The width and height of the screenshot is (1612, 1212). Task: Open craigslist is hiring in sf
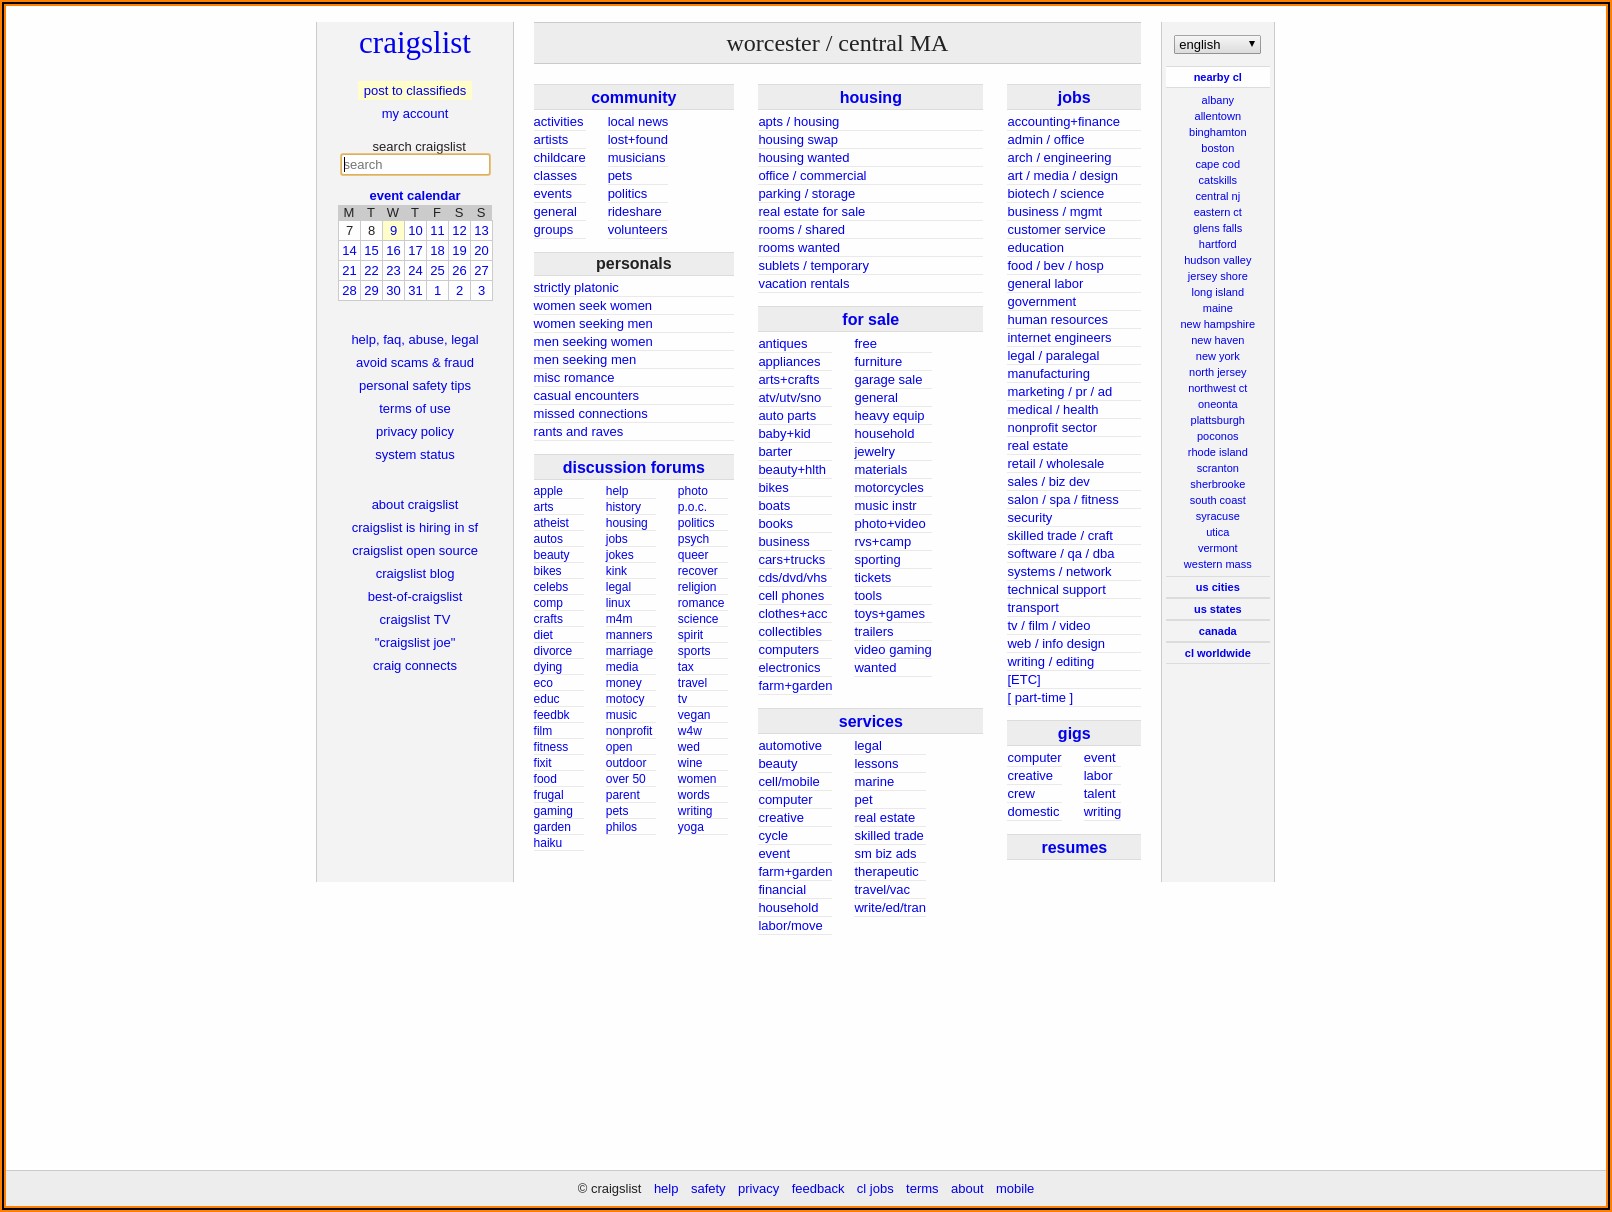tap(415, 527)
